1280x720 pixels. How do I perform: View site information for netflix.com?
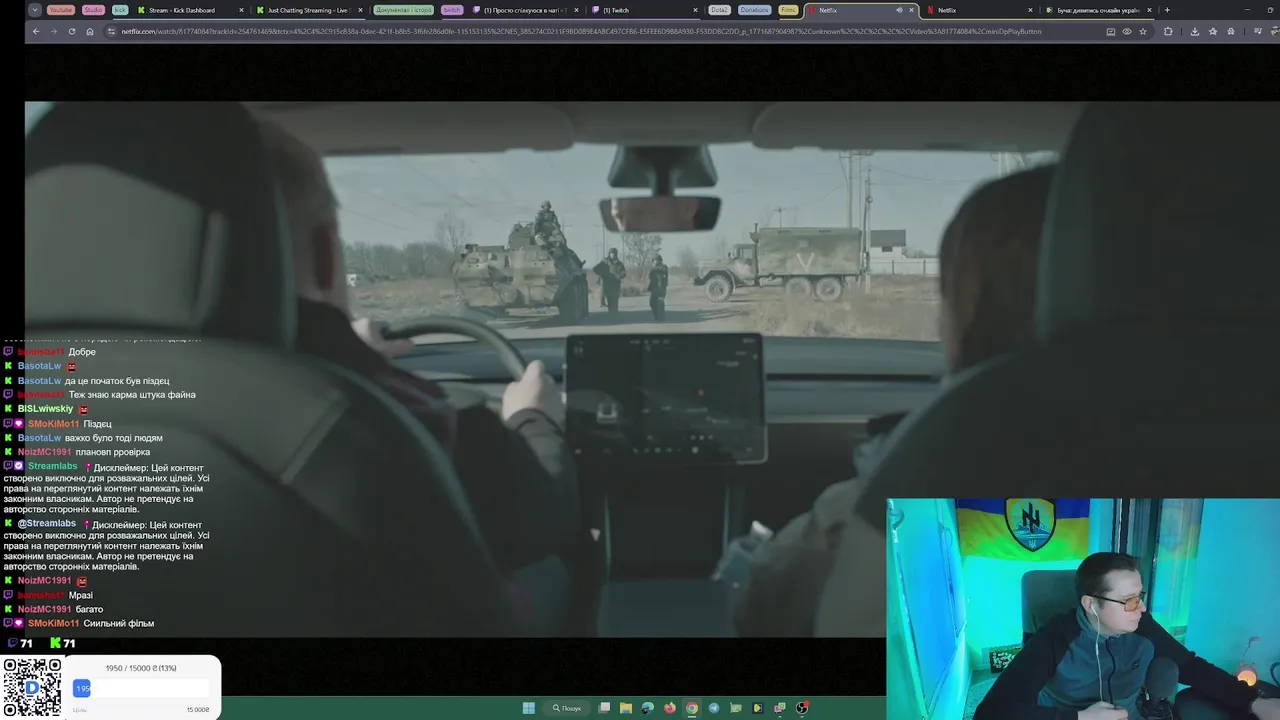tap(111, 31)
